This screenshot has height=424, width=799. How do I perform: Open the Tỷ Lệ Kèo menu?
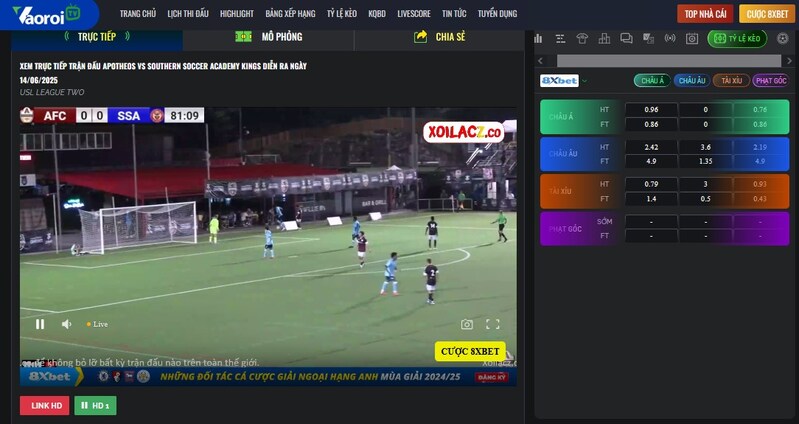pos(342,14)
